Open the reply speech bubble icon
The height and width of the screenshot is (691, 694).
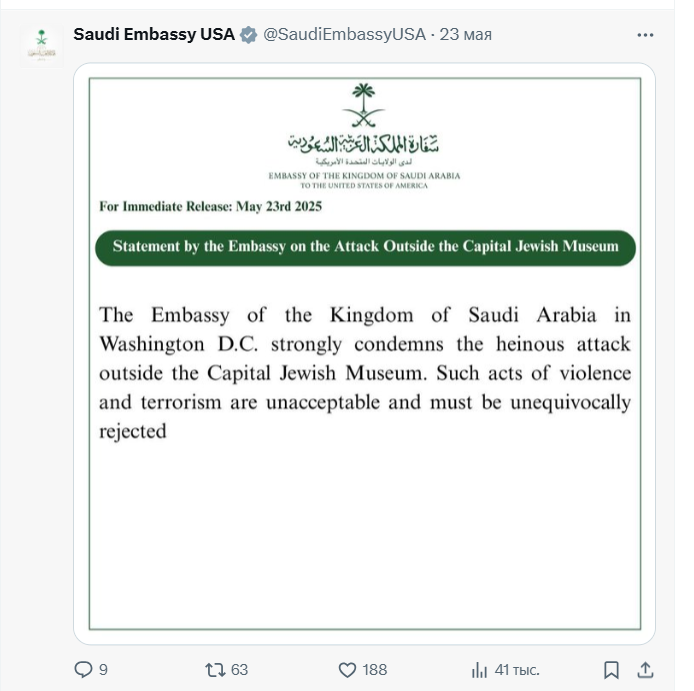(x=83, y=669)
